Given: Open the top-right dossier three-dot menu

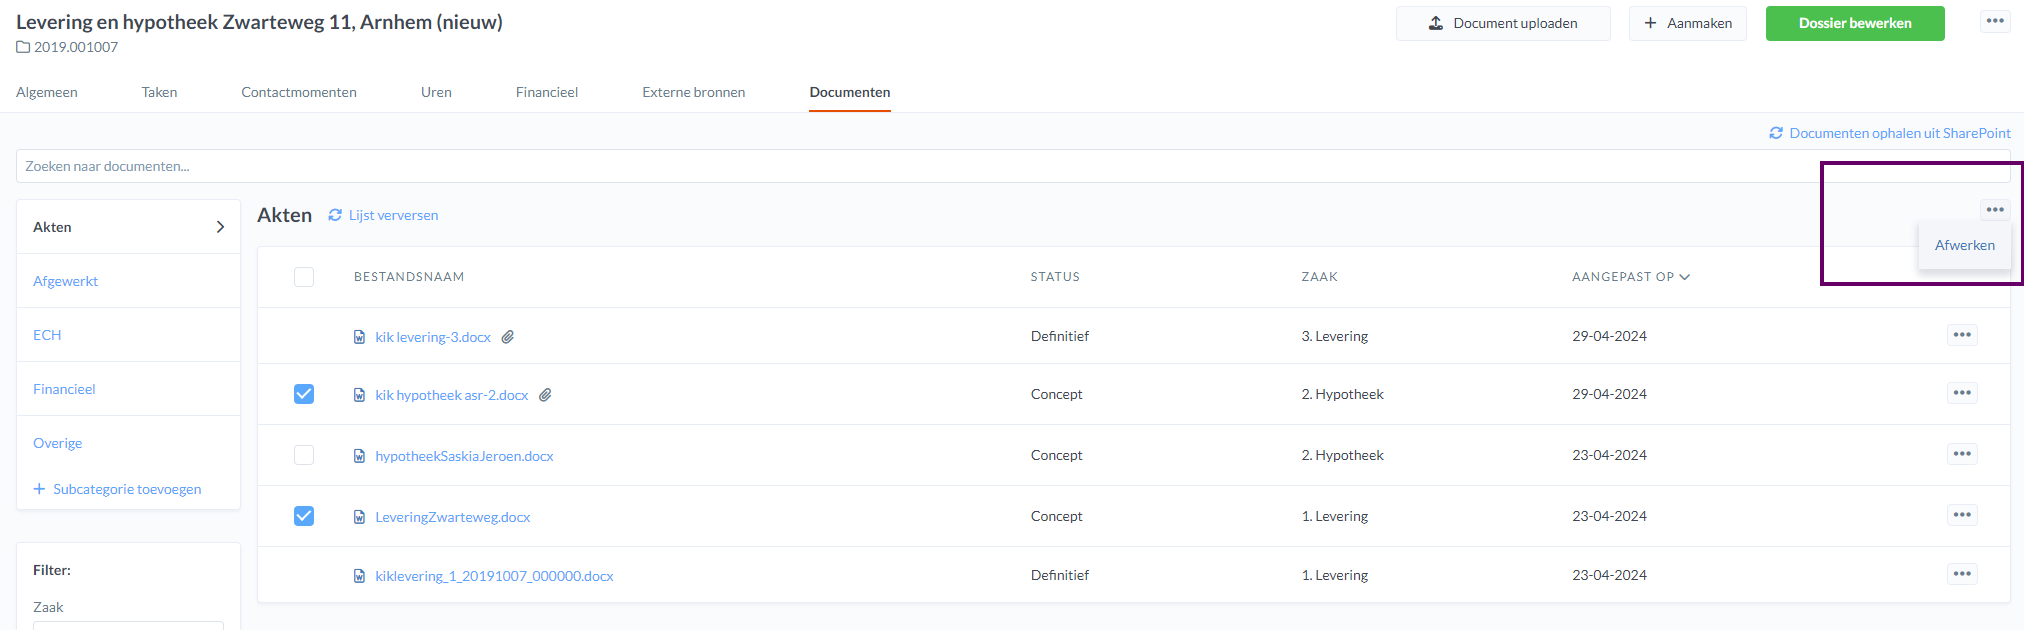Looking at the screenshot, I should click(1995, 21).
